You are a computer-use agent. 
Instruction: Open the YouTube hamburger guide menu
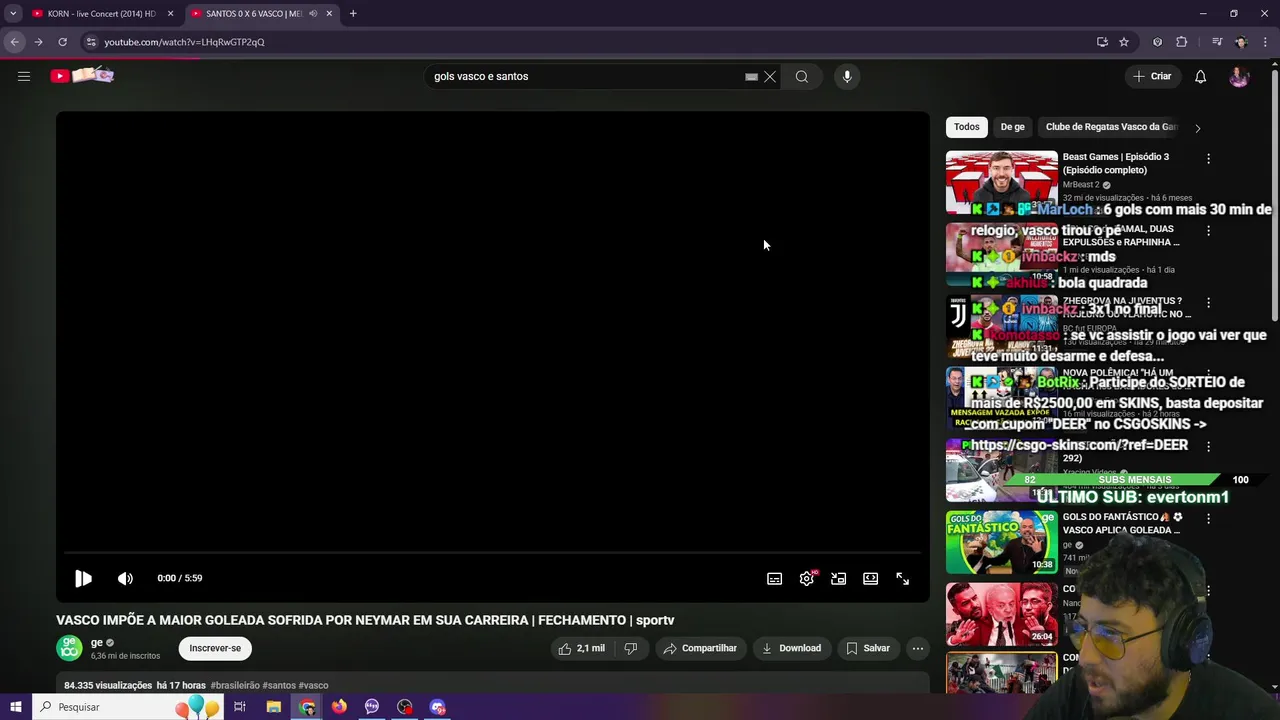pyautogui.click(x=24, y=76)
